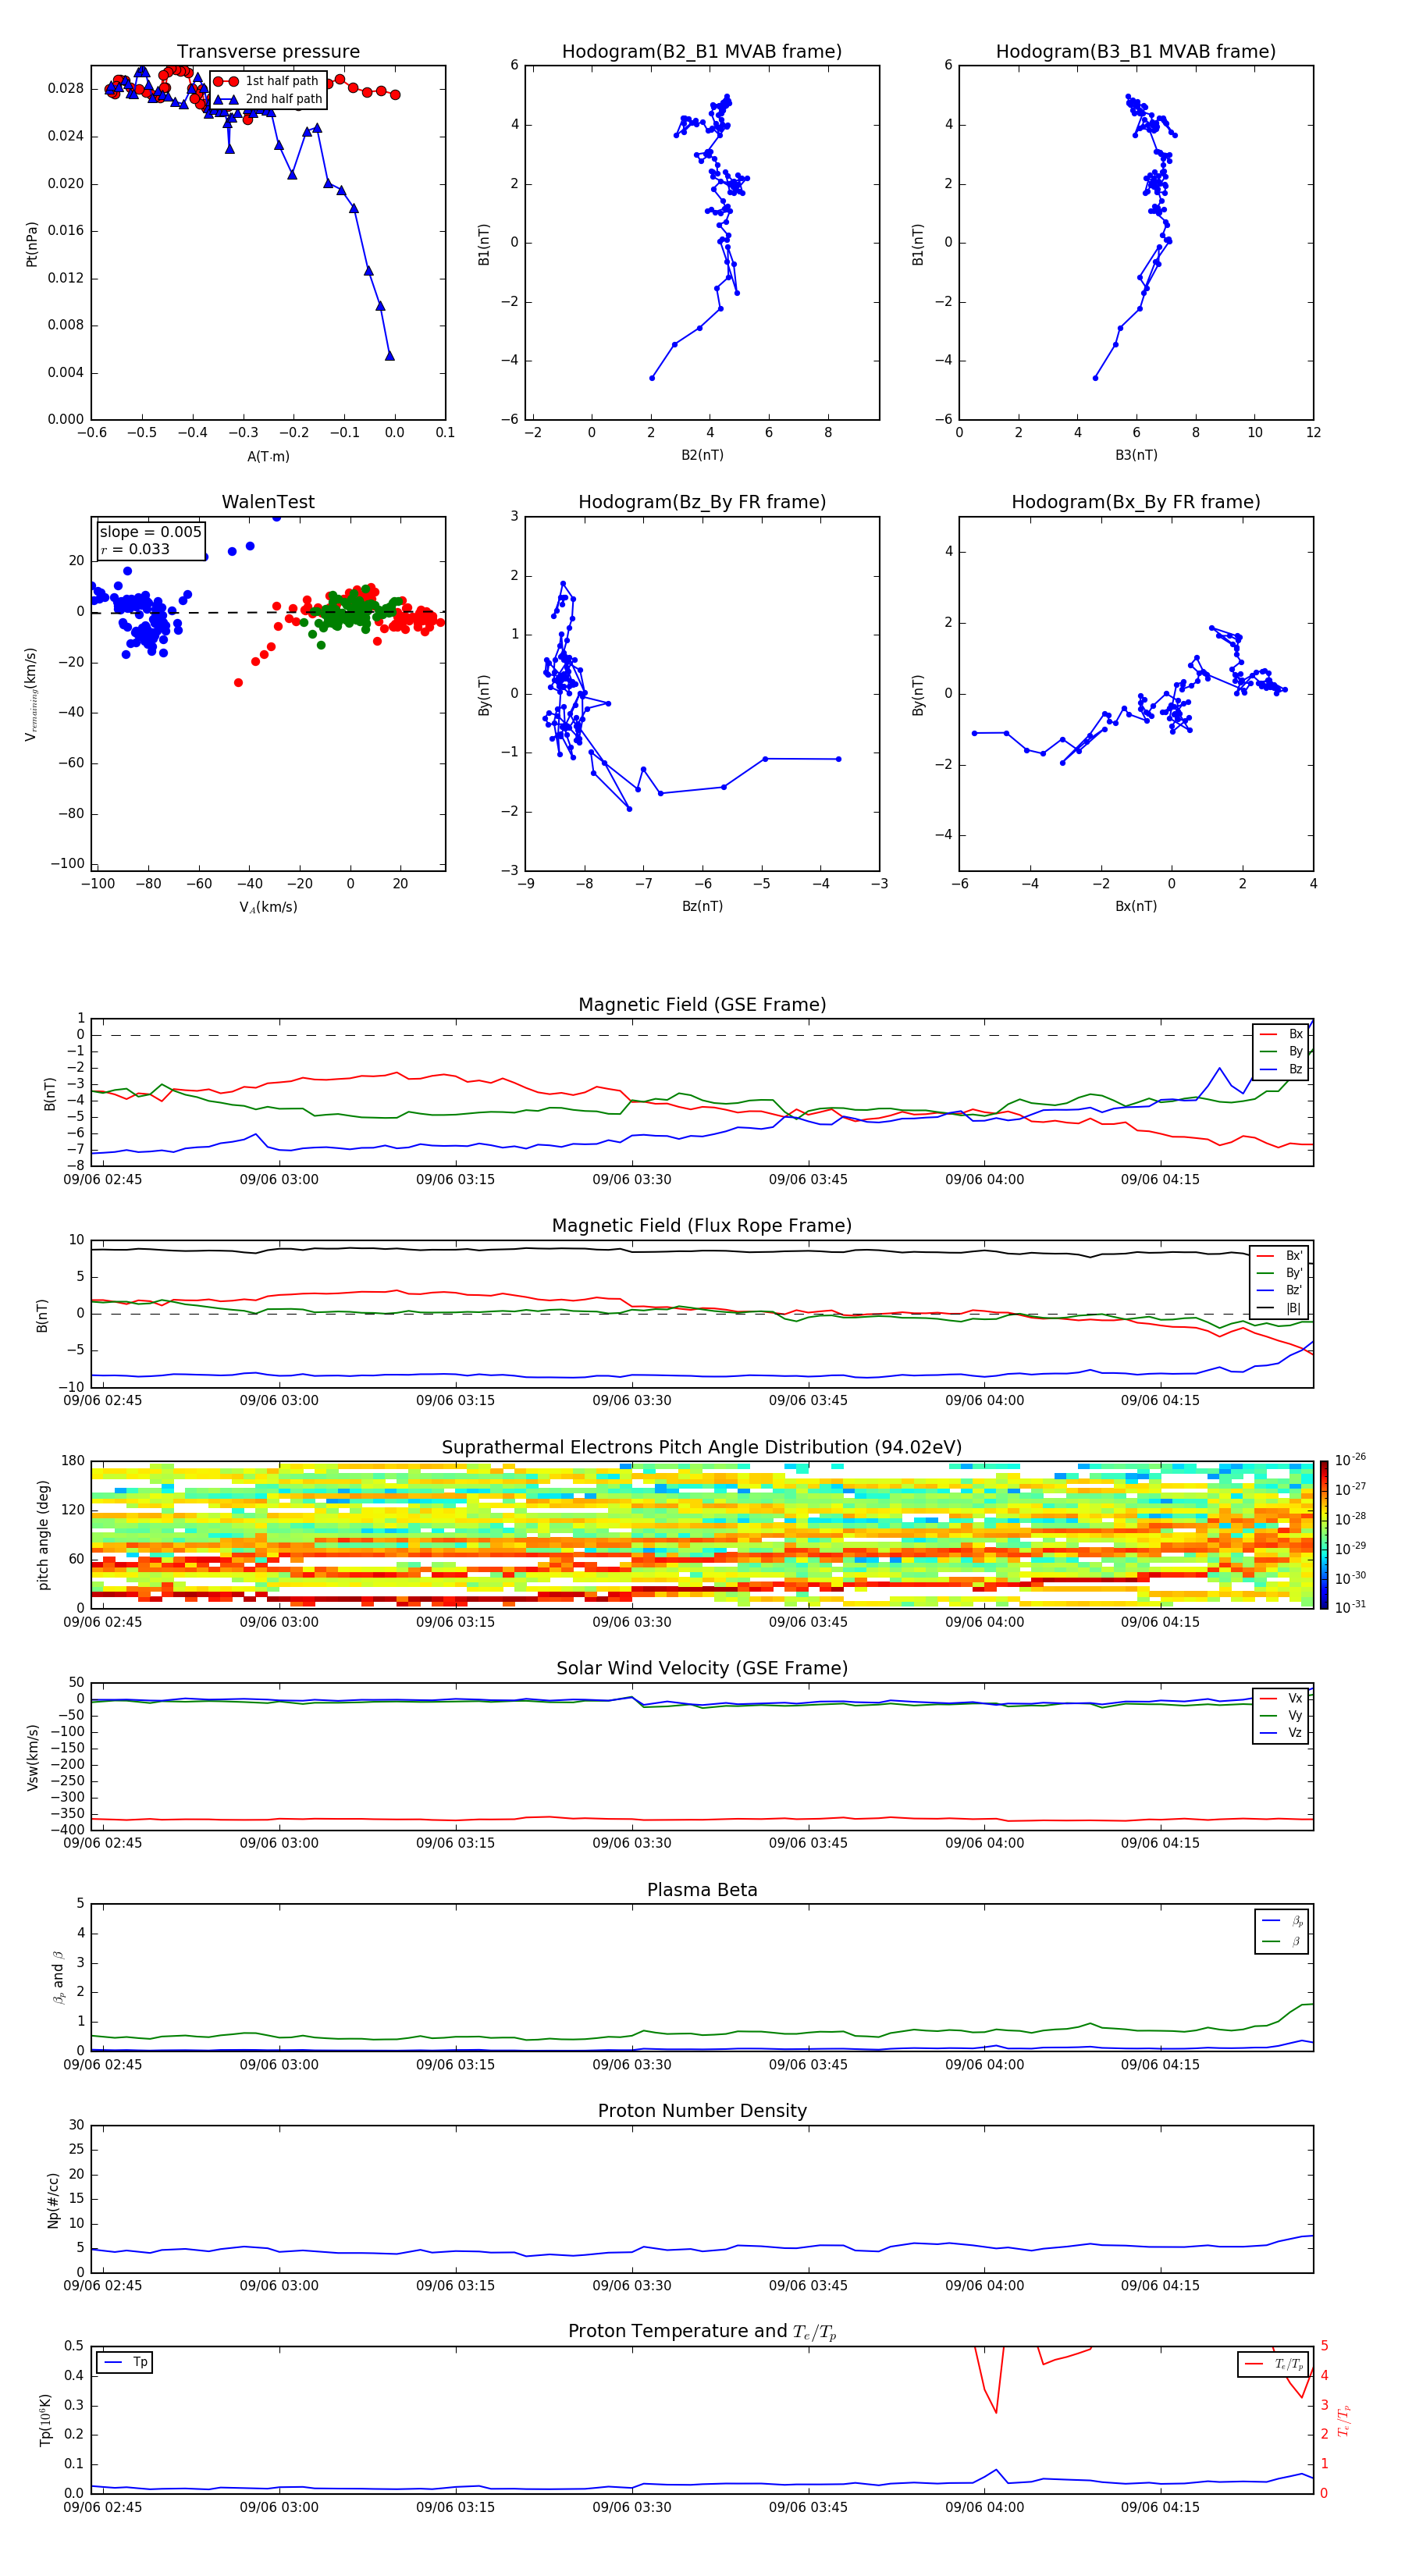
Task: Click the rightmost point in Bz_By hodogram
Action: click(838, 759)
